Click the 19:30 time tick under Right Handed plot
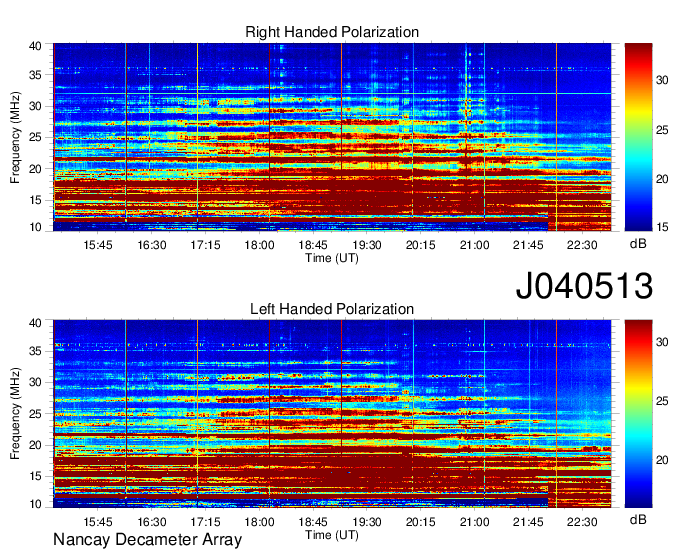Viewport: 680px width, 552px height. coord(367,245)
